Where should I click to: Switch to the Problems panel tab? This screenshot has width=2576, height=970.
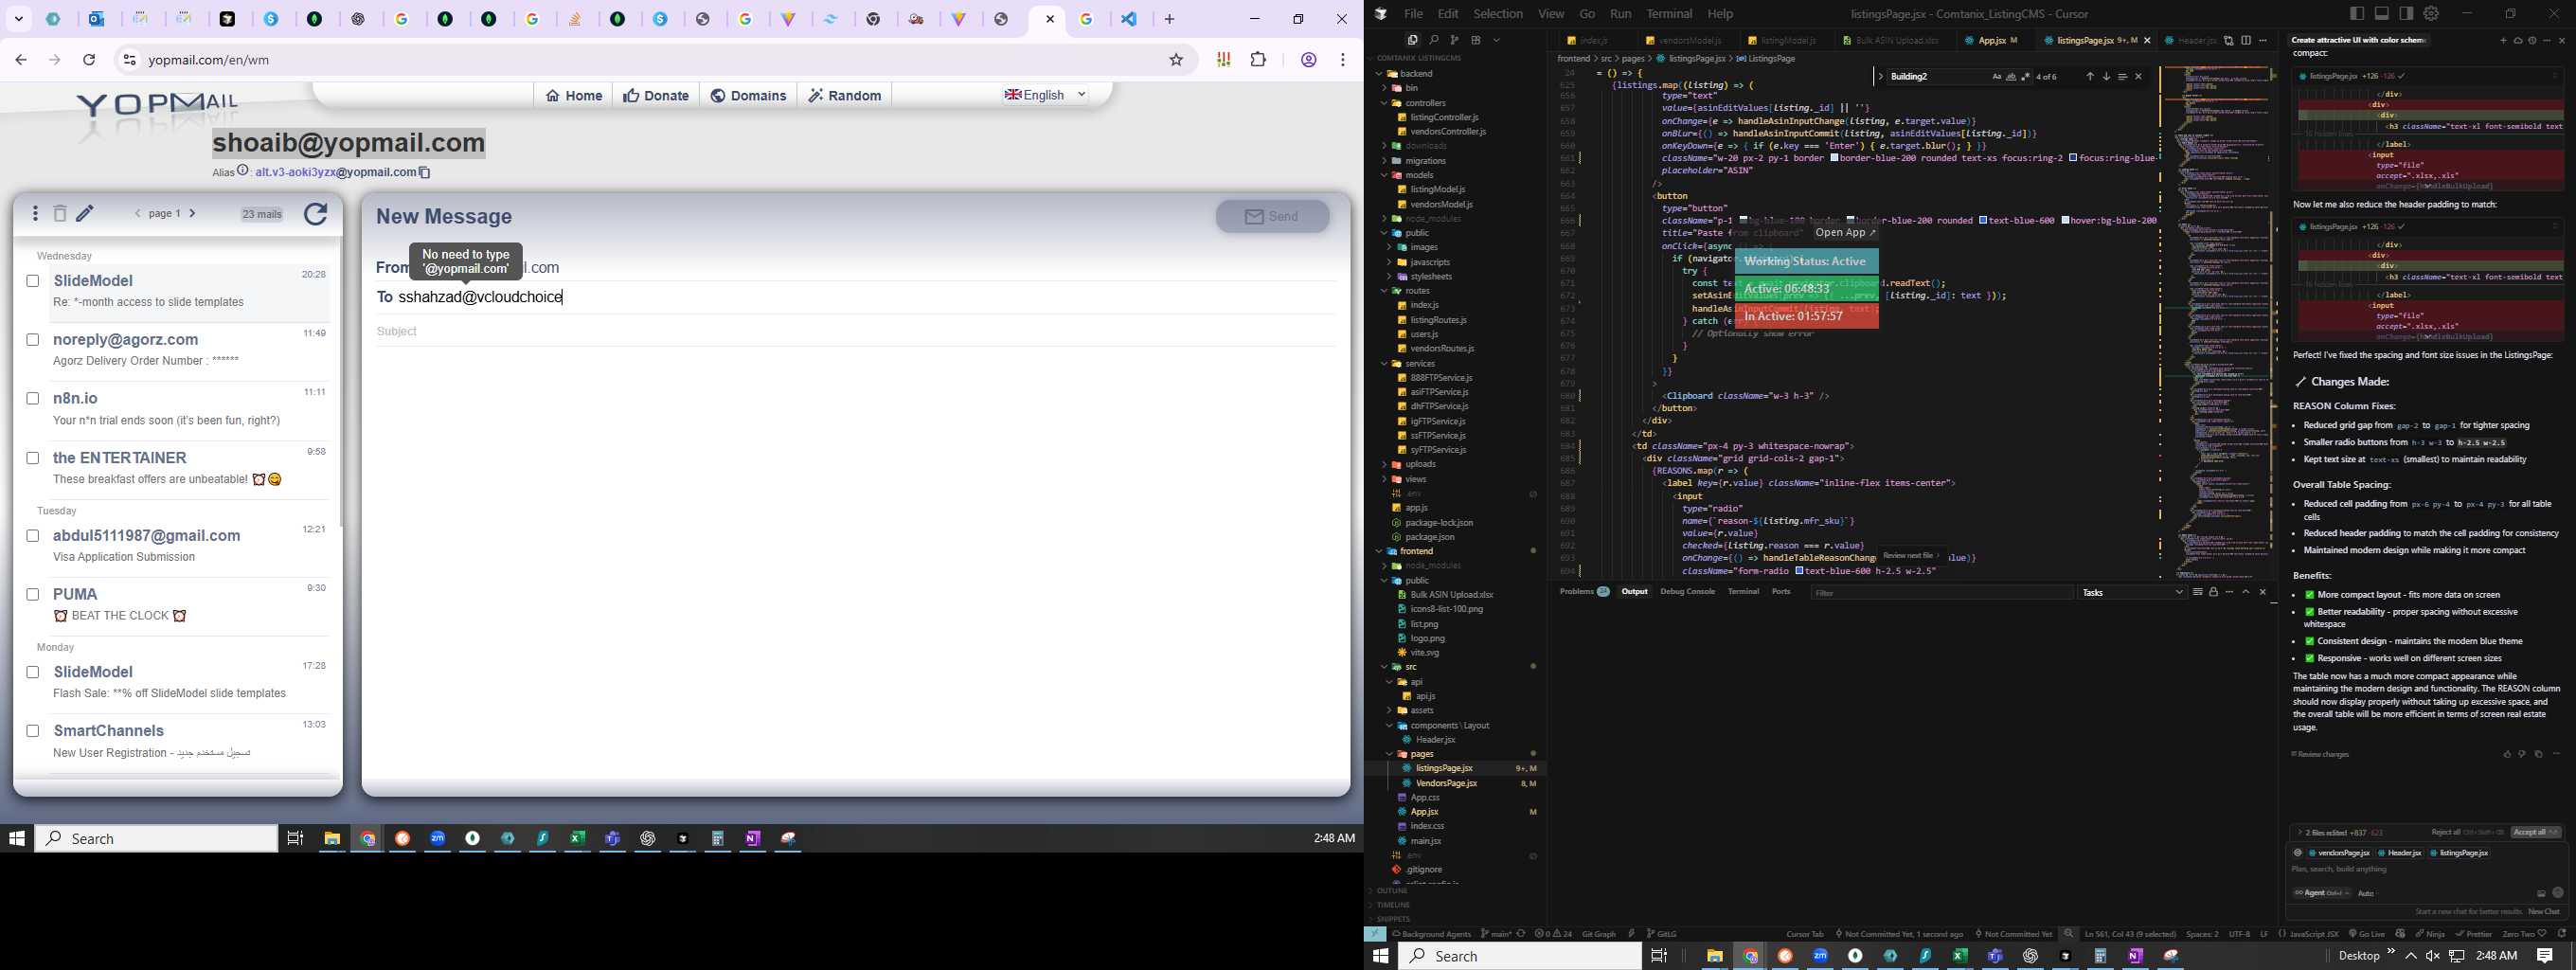1584,592
